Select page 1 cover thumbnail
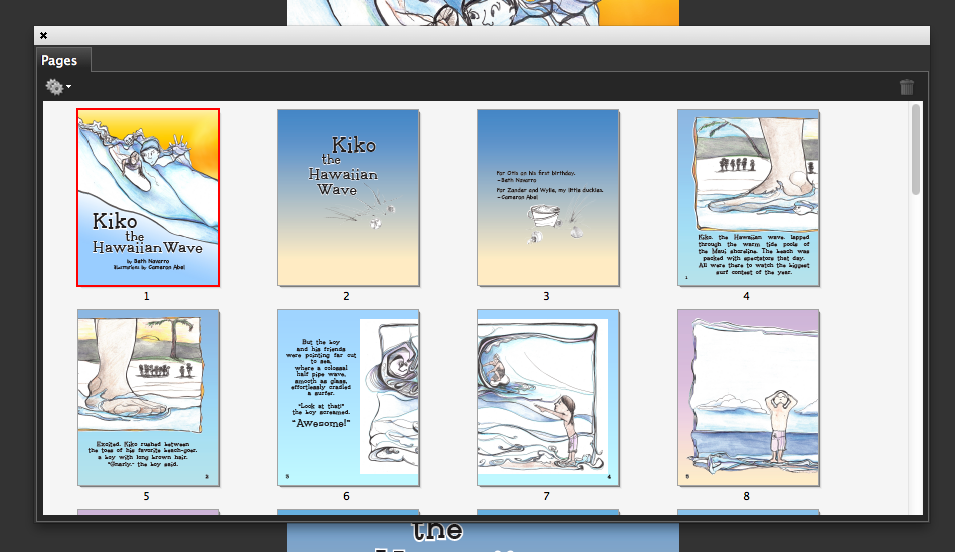This screenshot has width=955, height=552. point(148,197)
